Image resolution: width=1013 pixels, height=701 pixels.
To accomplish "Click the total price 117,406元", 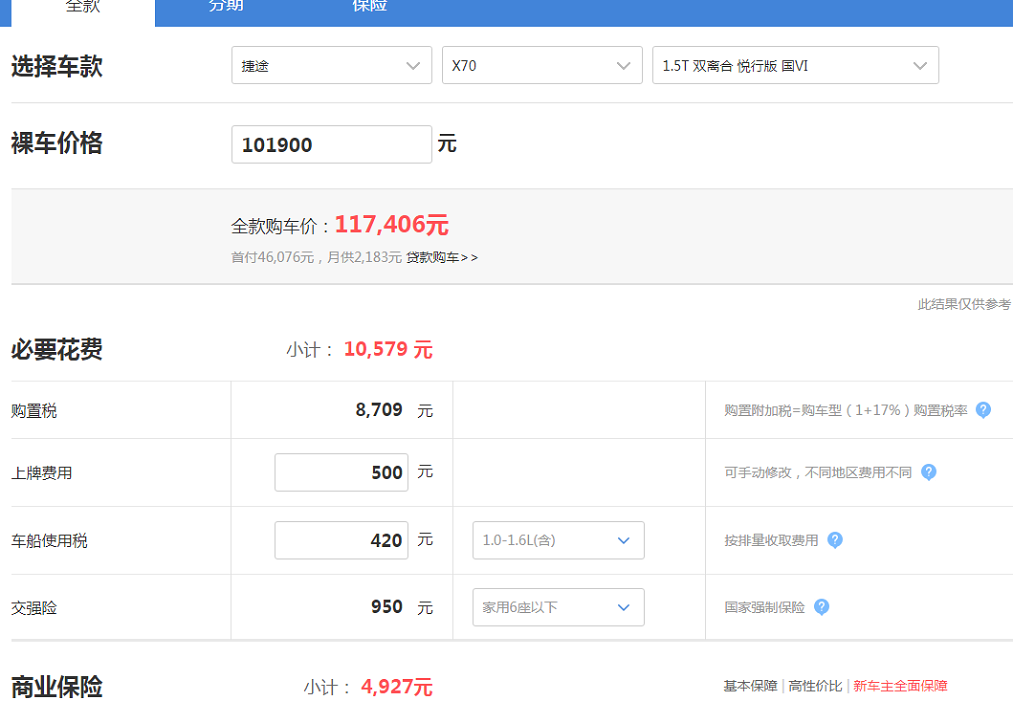I will pyautogui.click(x=392, y=225).
